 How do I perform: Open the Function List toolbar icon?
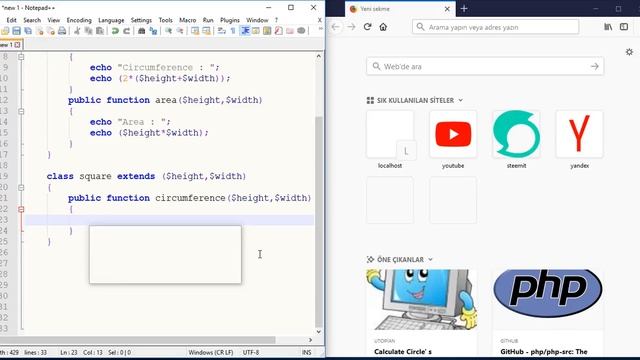(x=278, y=31)
